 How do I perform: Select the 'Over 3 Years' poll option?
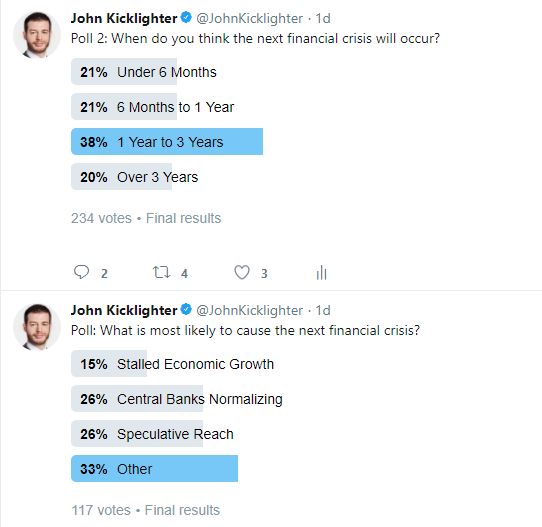pos(135,177)
